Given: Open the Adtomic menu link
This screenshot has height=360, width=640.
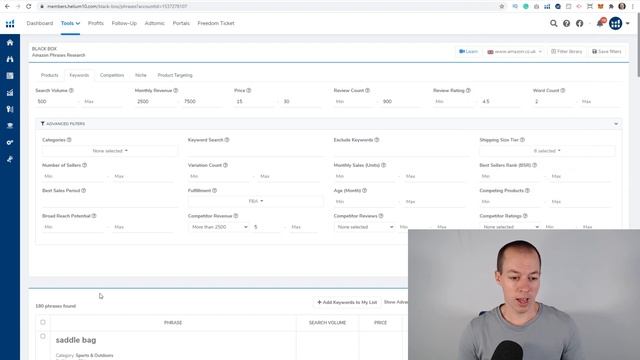Looking at the screenshot, I should pyautogui.click(x=154, y=23).
